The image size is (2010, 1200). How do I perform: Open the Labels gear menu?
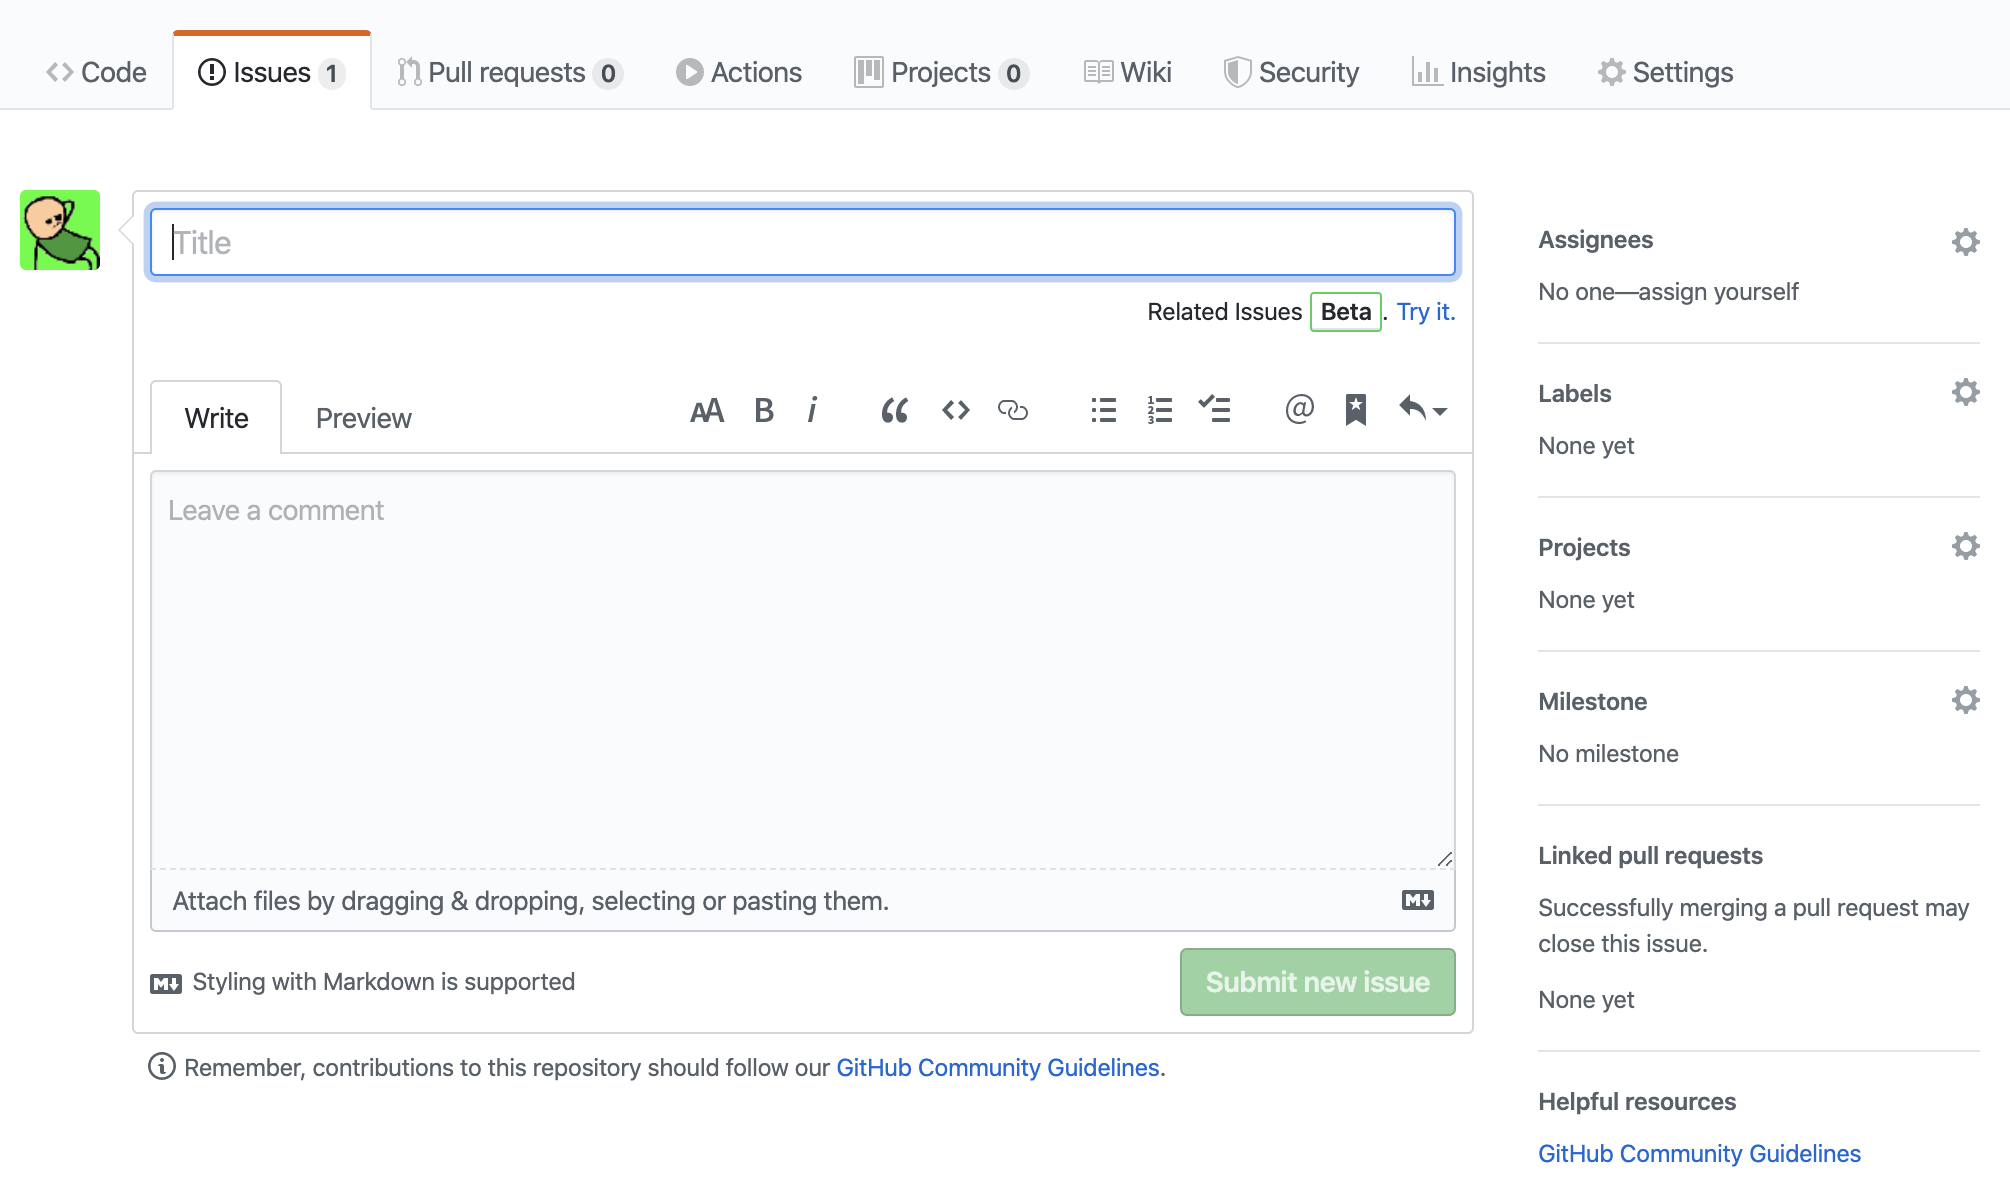coord(1965,393)
